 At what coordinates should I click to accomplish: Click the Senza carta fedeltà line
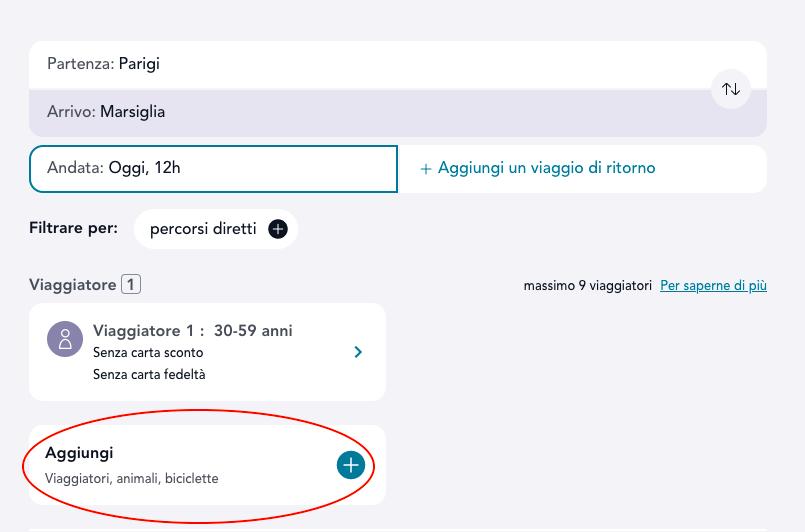coord(149,375)
